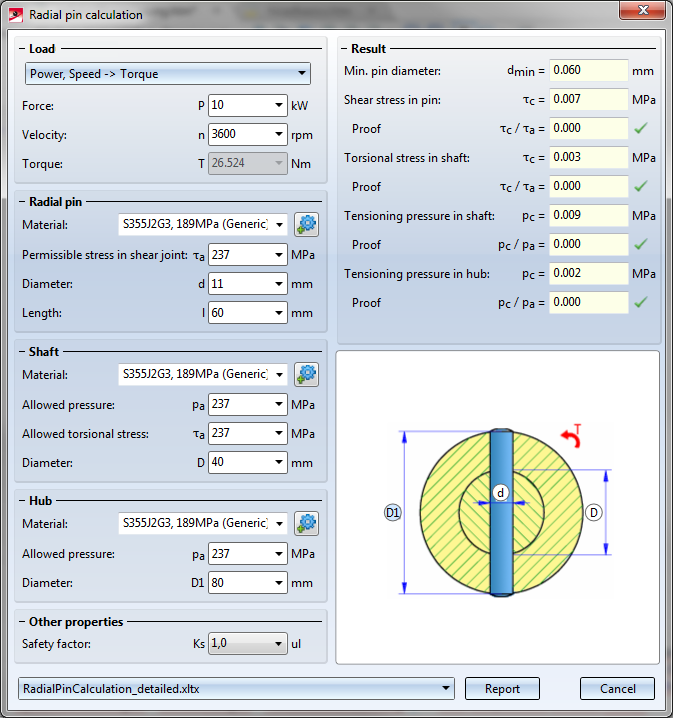This screenshot has height=718, width=673.
Task: Open the Radial pin Material dropdown
Action: 279,224
